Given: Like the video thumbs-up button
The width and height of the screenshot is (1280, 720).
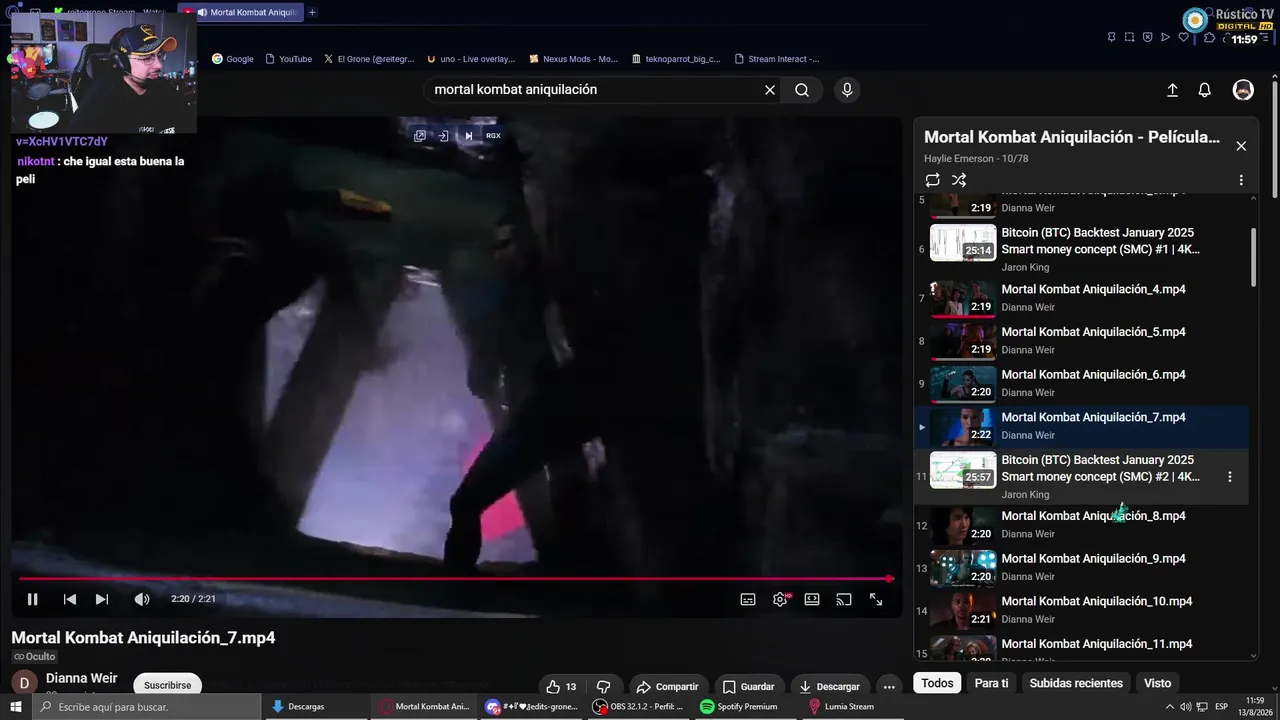Looking at the screenshot, I should point(561,687).
